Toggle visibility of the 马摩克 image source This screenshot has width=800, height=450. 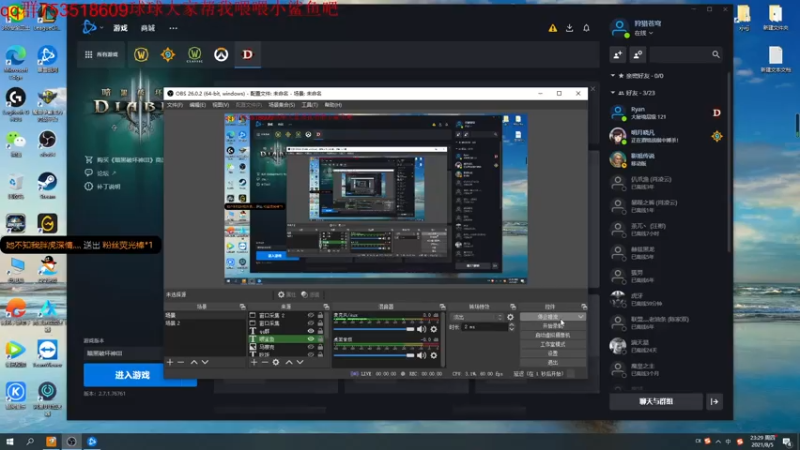(x=311, y=347)
